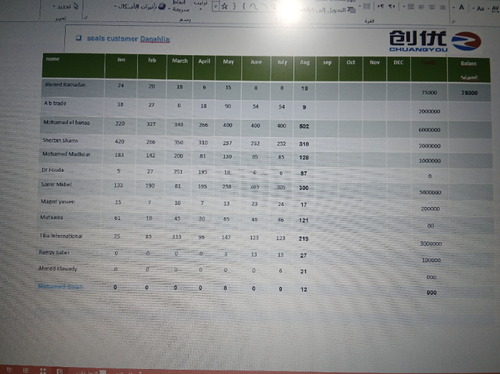Click the '78000' balance cell
The height and width of the screenshot is (374, 500).
coord(469,93)
